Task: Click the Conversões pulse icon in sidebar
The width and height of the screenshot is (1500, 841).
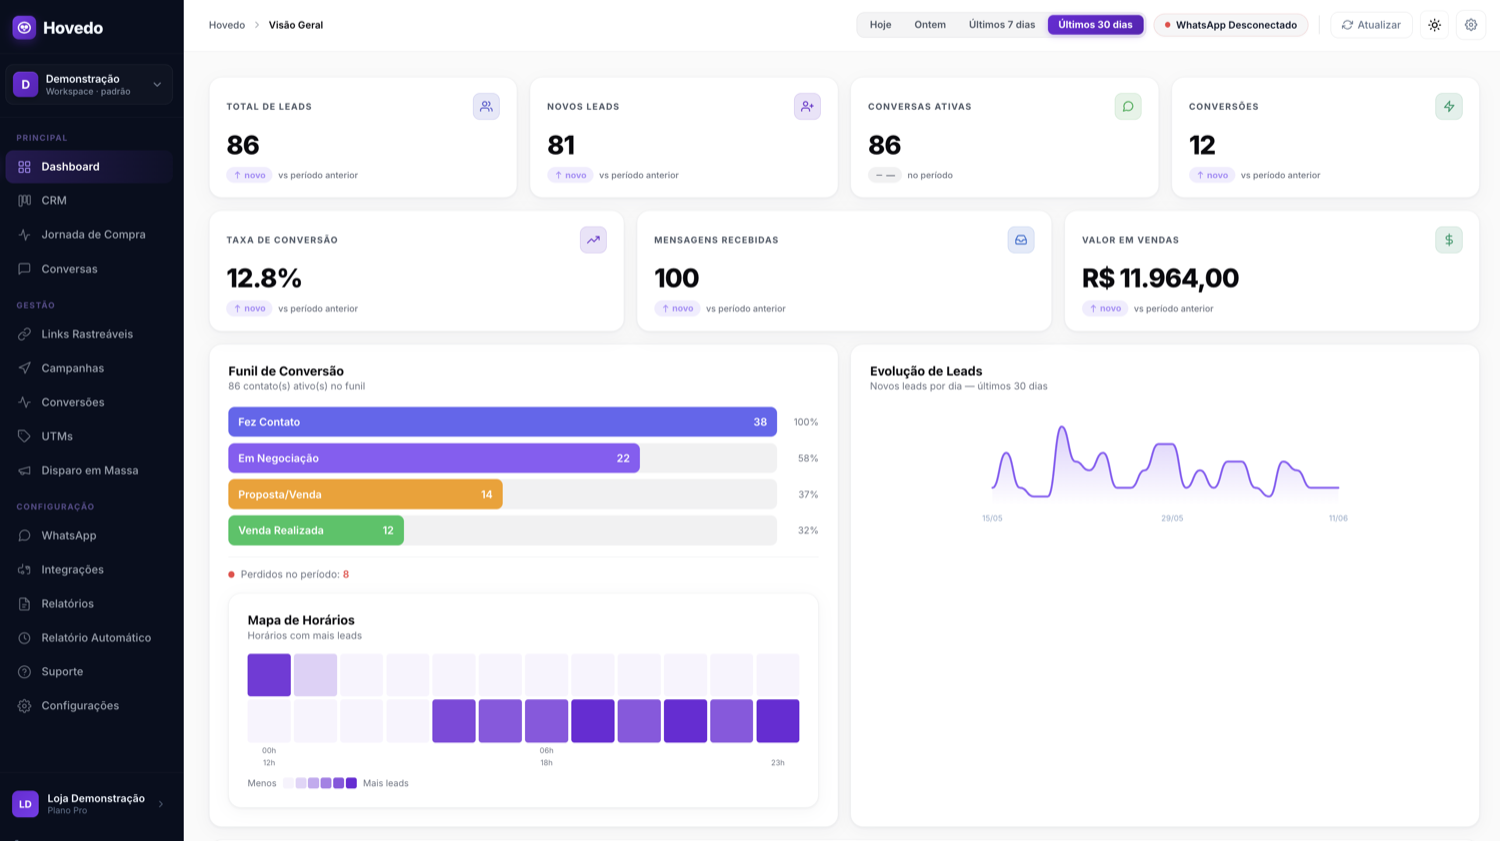Action: click(24, 402)
